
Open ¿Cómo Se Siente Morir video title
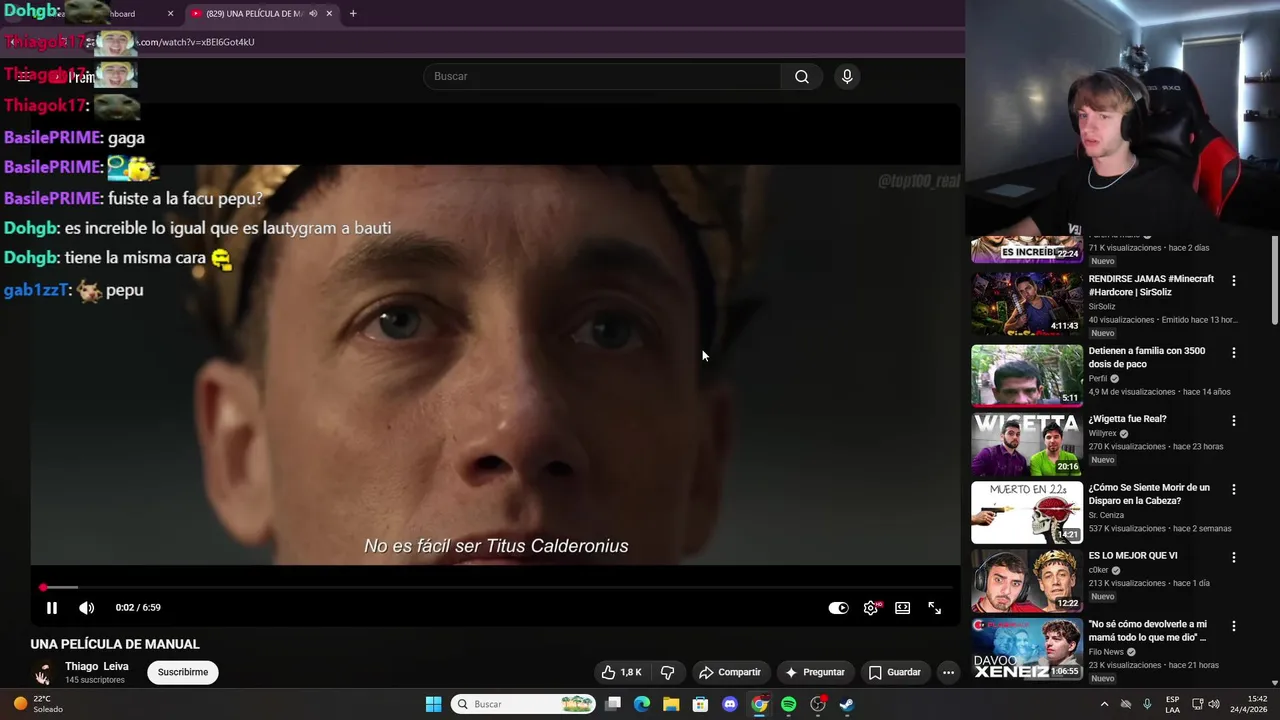coord(1149,494)
